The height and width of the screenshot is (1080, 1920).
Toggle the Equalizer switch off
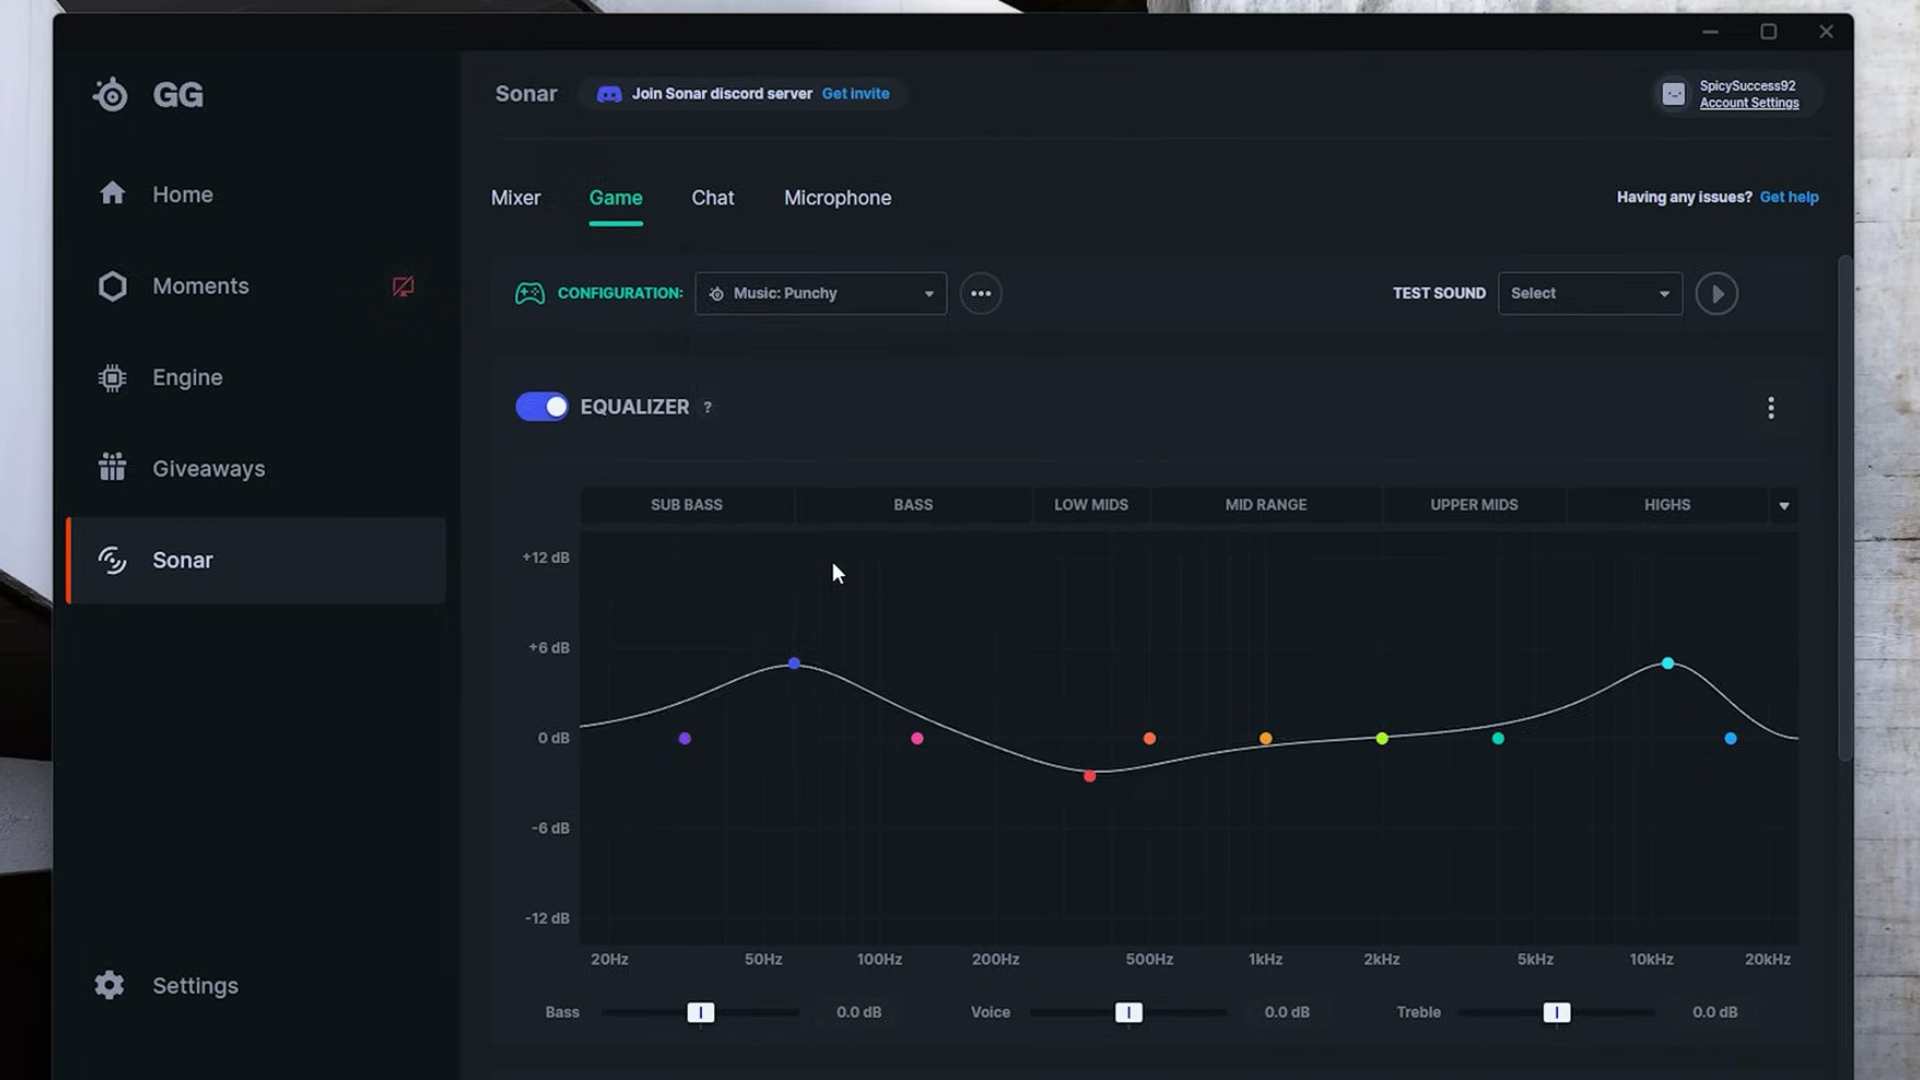tap(541, 407)
